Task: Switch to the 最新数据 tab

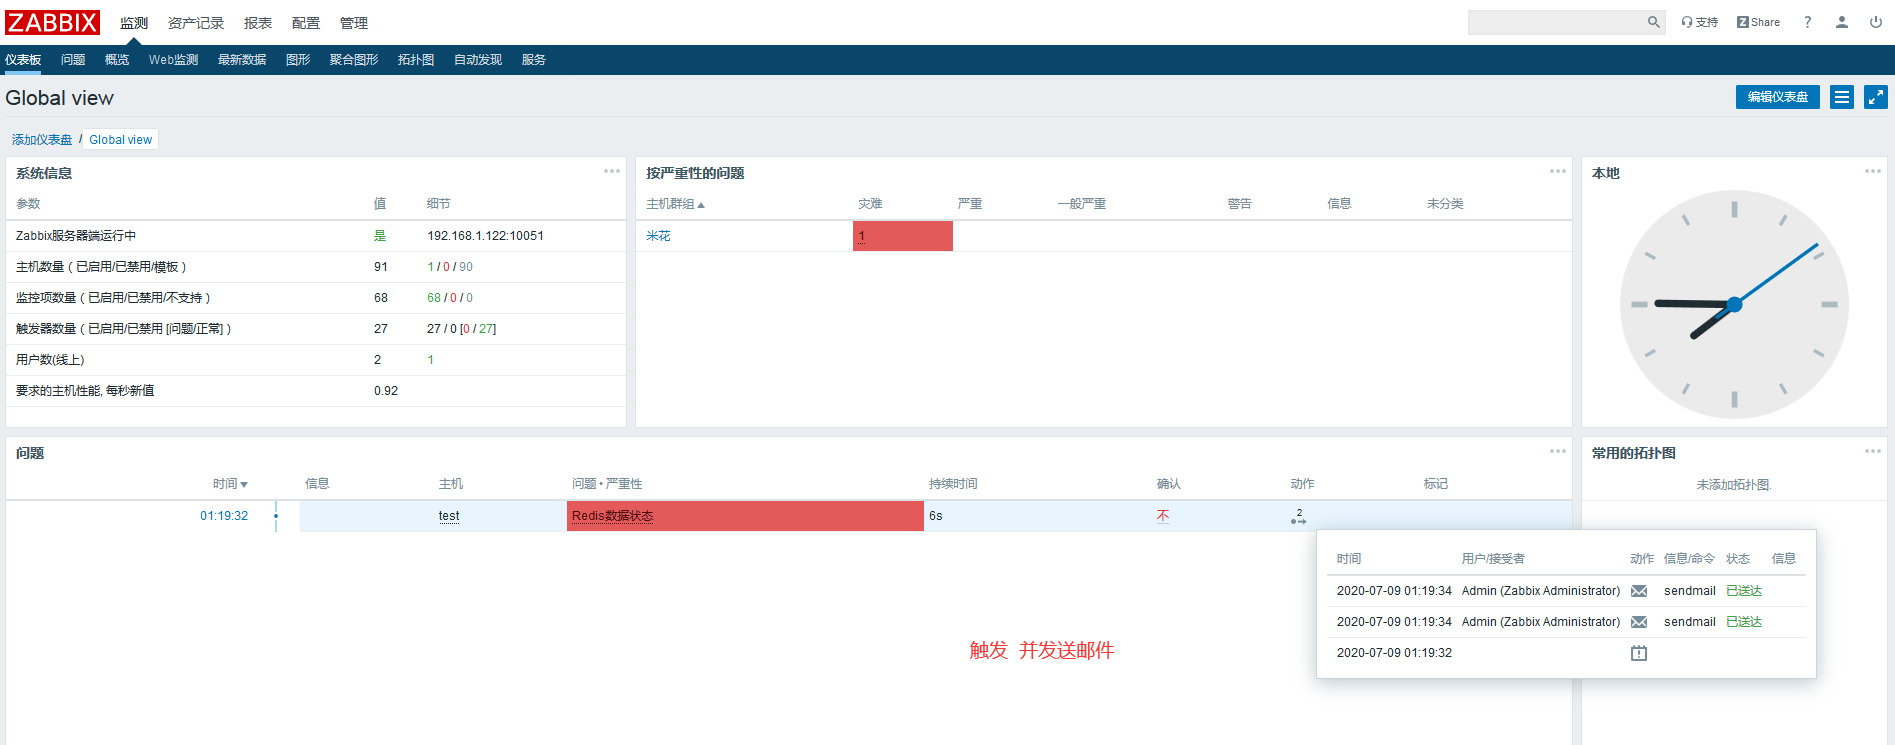Action: (x=241, y=60)
